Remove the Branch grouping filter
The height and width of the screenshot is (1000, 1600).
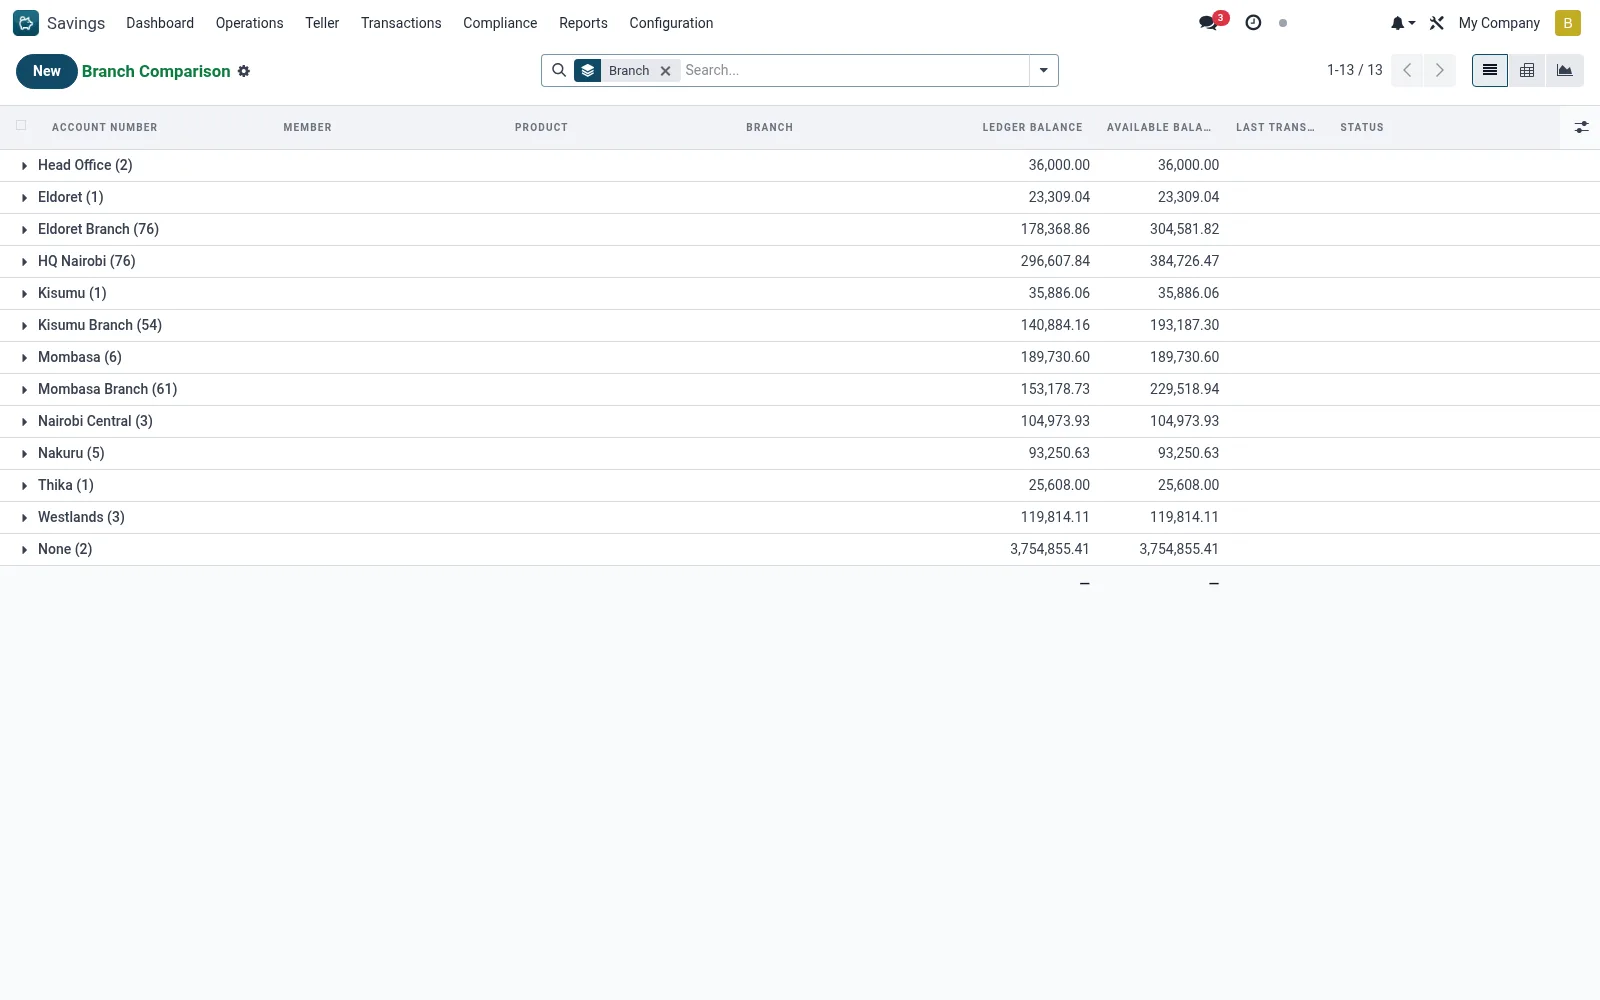pyautogui.click(x=665, y=71)
